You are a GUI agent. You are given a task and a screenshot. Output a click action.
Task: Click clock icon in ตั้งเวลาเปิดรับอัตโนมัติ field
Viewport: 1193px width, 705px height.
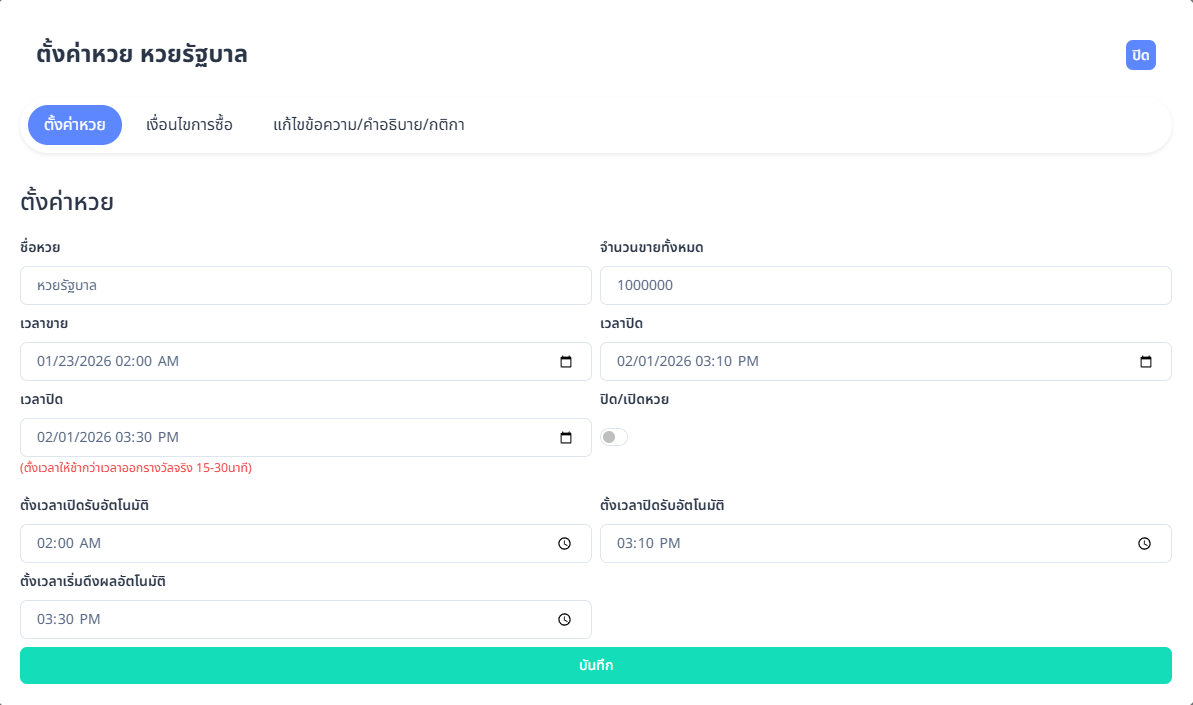[x=564, y=544]
